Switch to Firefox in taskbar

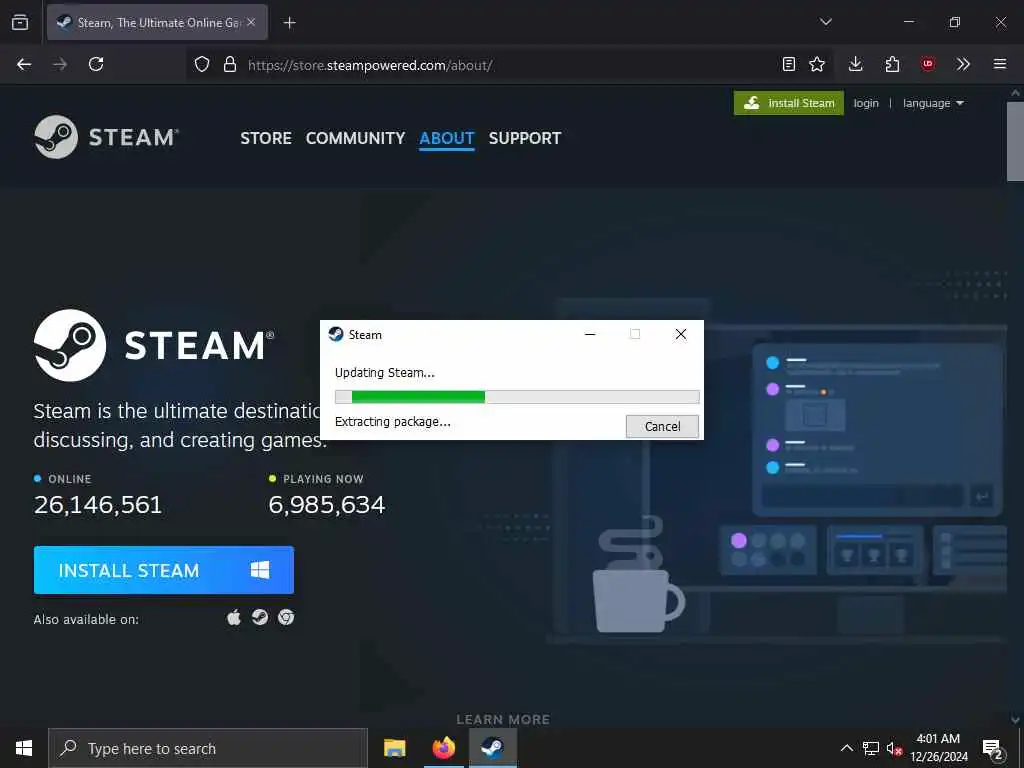pyautogui.click(x=443, y=748)
